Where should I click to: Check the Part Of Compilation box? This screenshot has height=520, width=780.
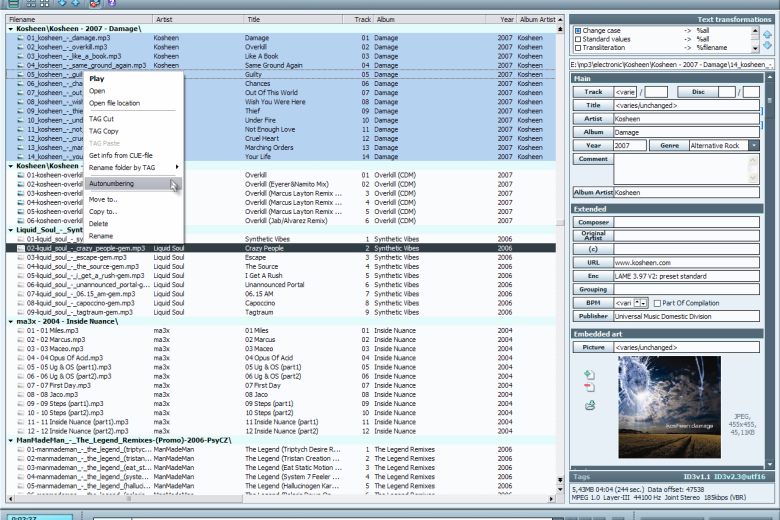click(657, 303)
